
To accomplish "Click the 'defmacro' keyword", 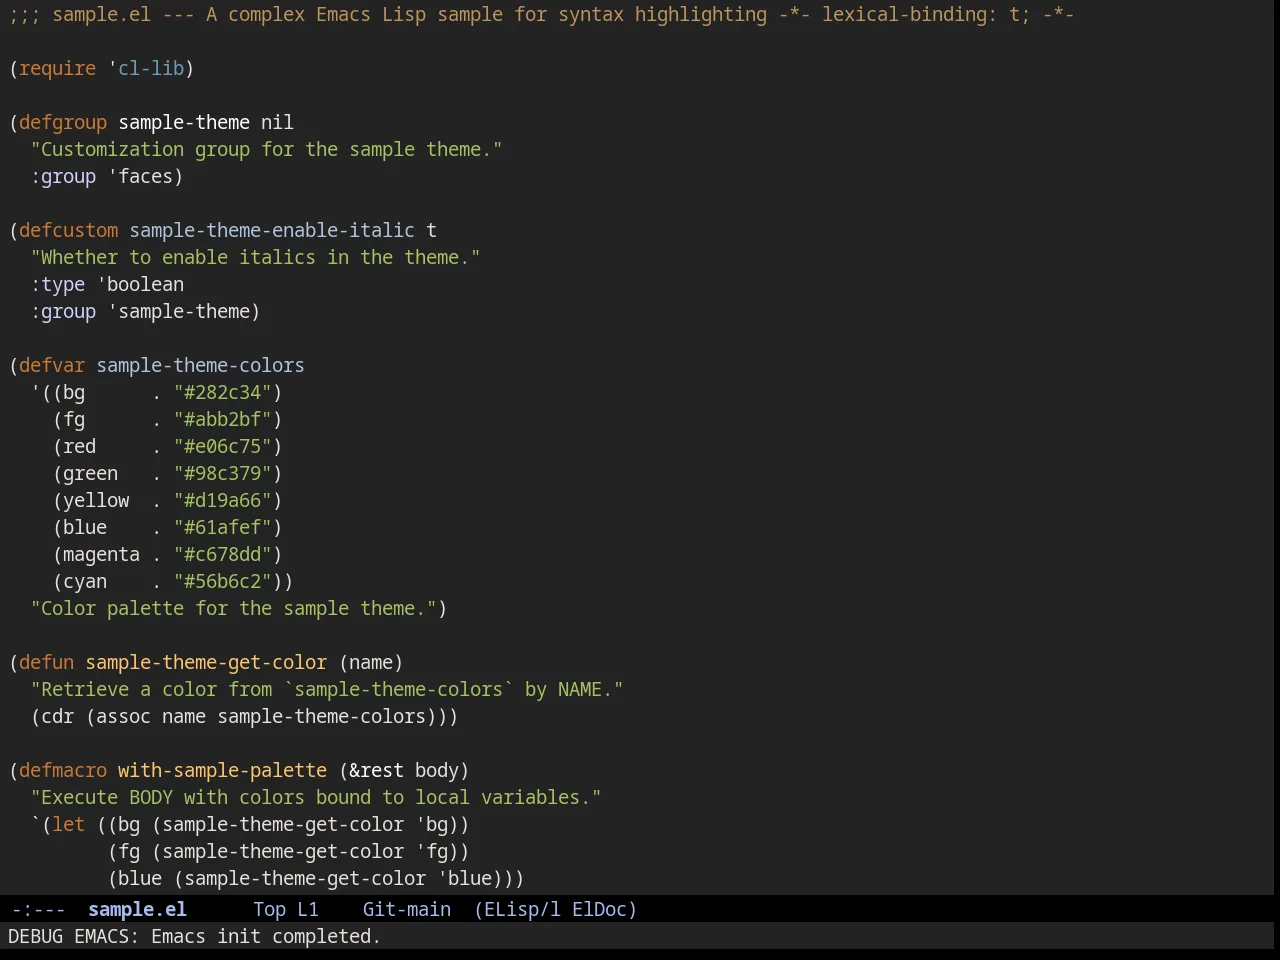I will [x=63, y=770].
